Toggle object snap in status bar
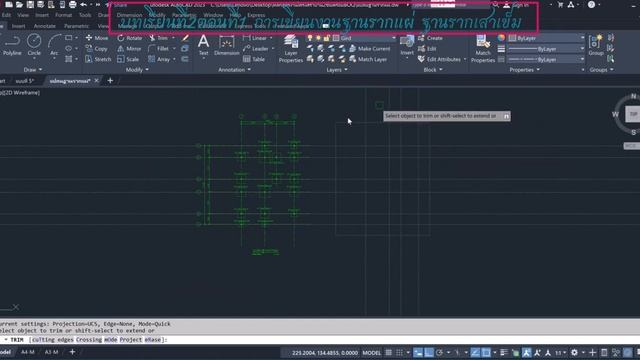The width and height of the screenshot is (640, 360). click(486, 353)
